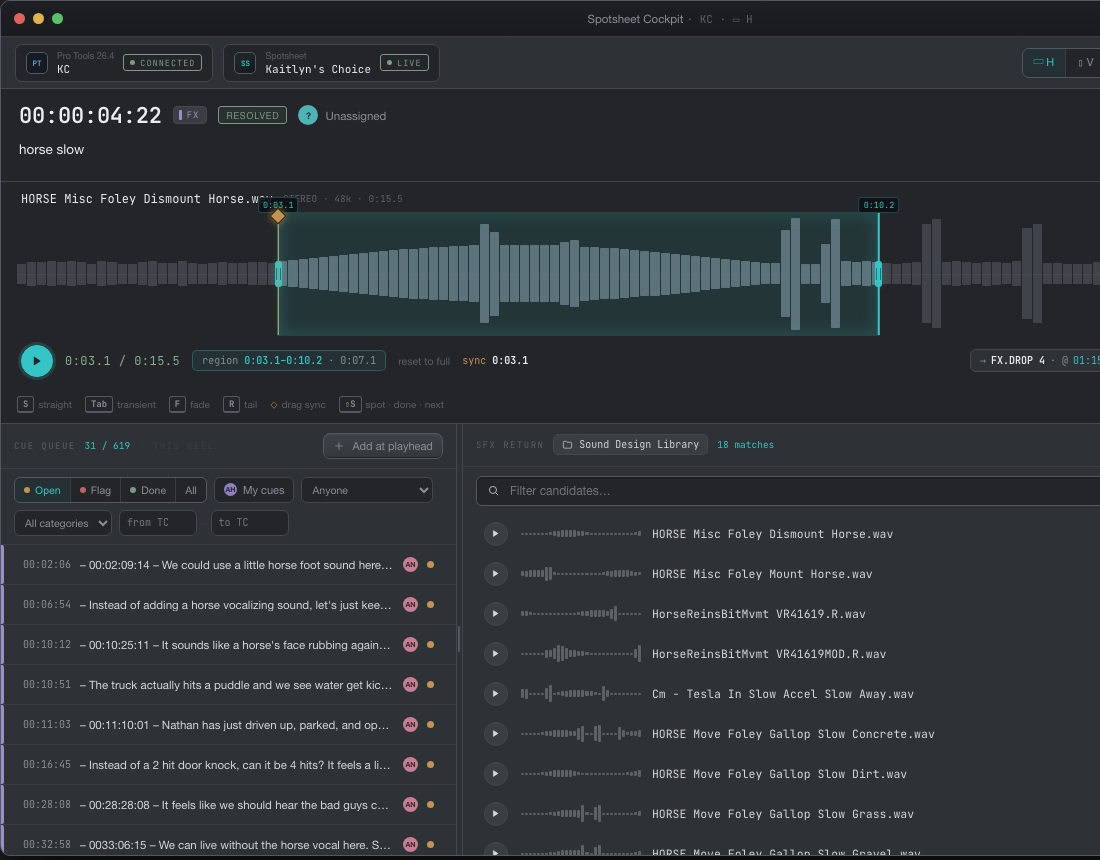Open cue 00:10:12 horse's face rubbing
The height and width of the screenshot is (860, 1100).
(x=229, y=645)
